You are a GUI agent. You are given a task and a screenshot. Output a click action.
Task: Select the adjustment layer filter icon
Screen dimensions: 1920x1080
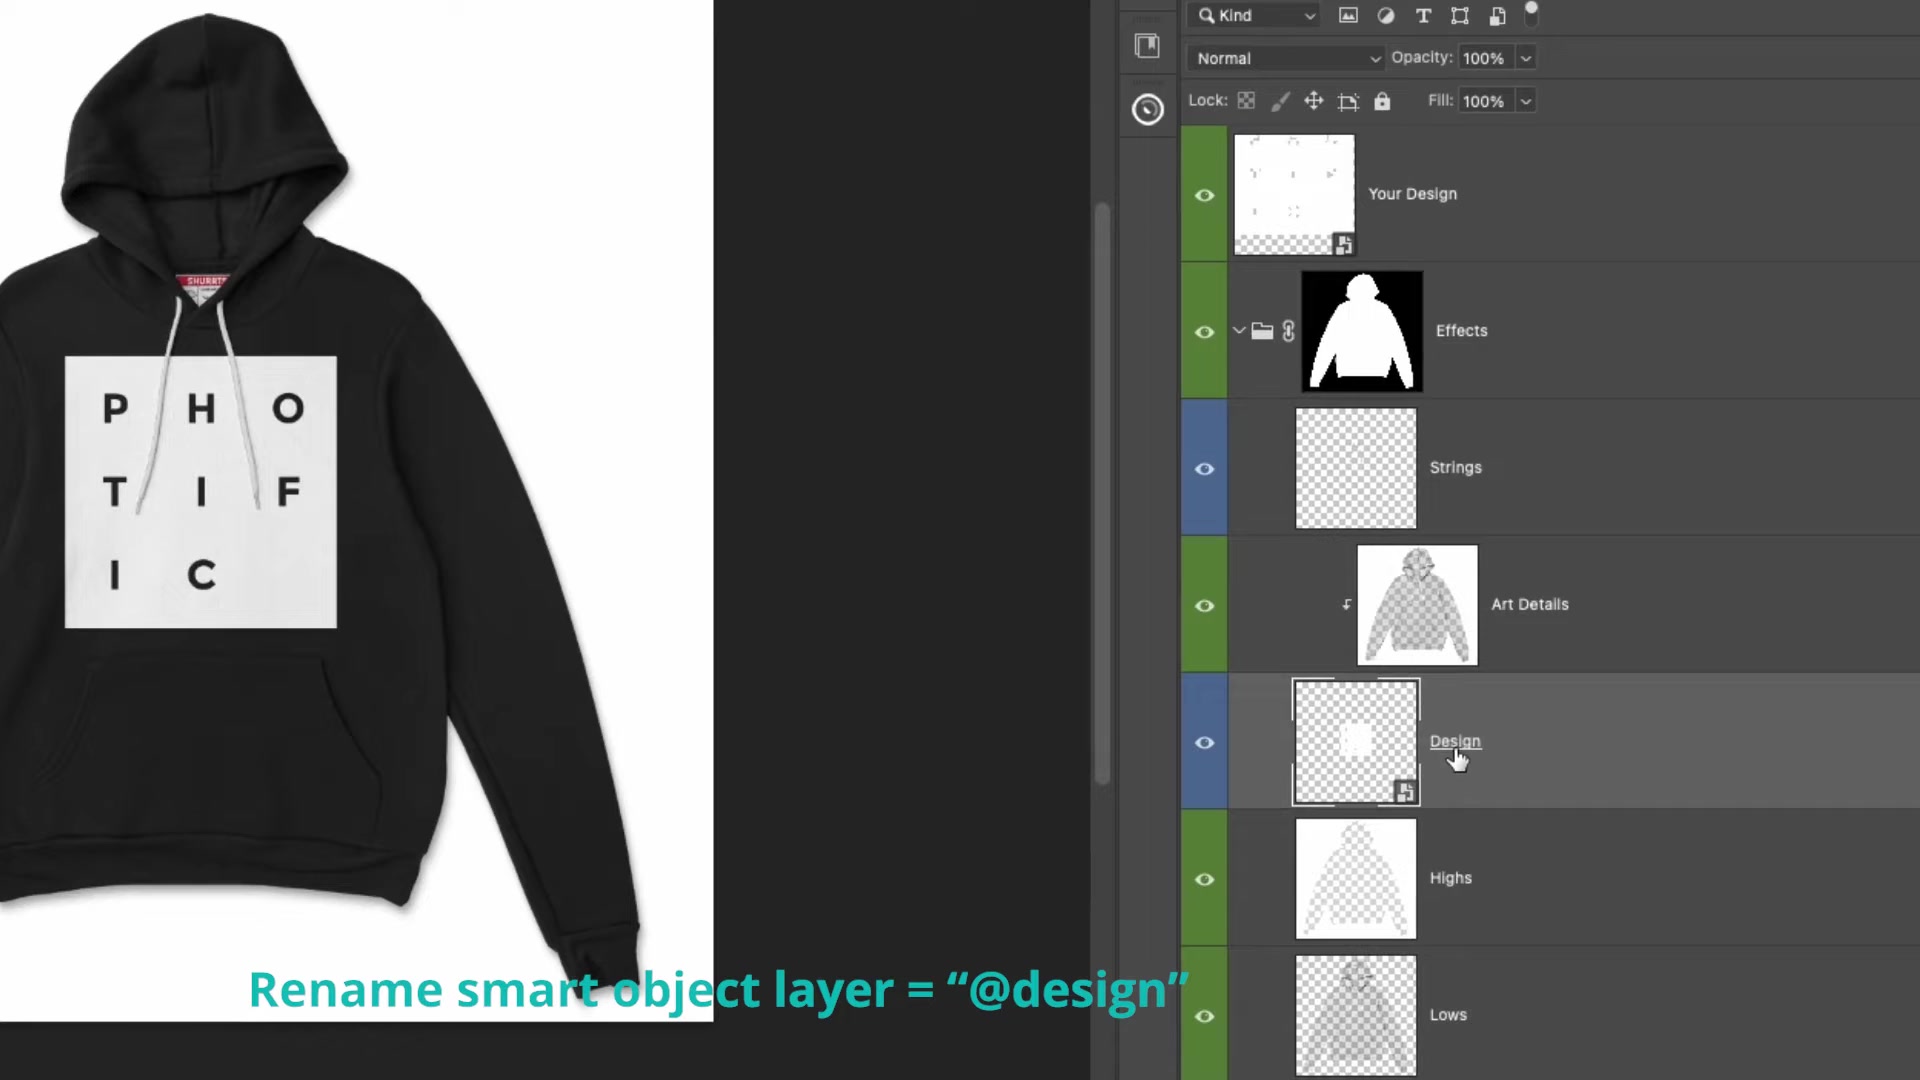coord(1385,16)
